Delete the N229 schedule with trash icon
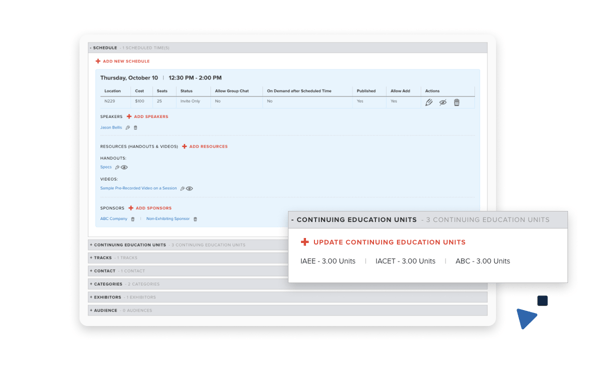The height and width of the screenshot is (390, 600). click(457, 103)
